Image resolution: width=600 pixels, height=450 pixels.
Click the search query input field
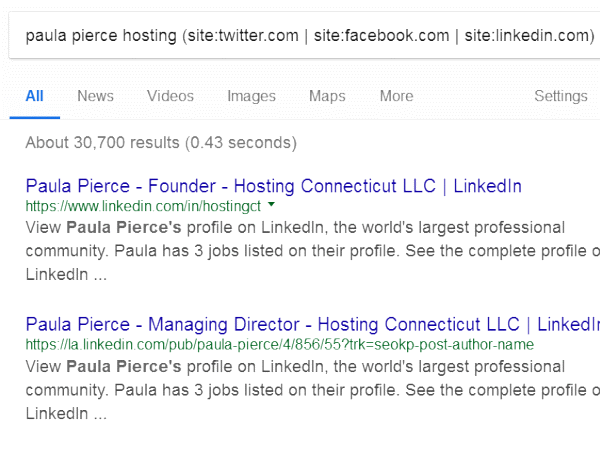click(300, 36)
